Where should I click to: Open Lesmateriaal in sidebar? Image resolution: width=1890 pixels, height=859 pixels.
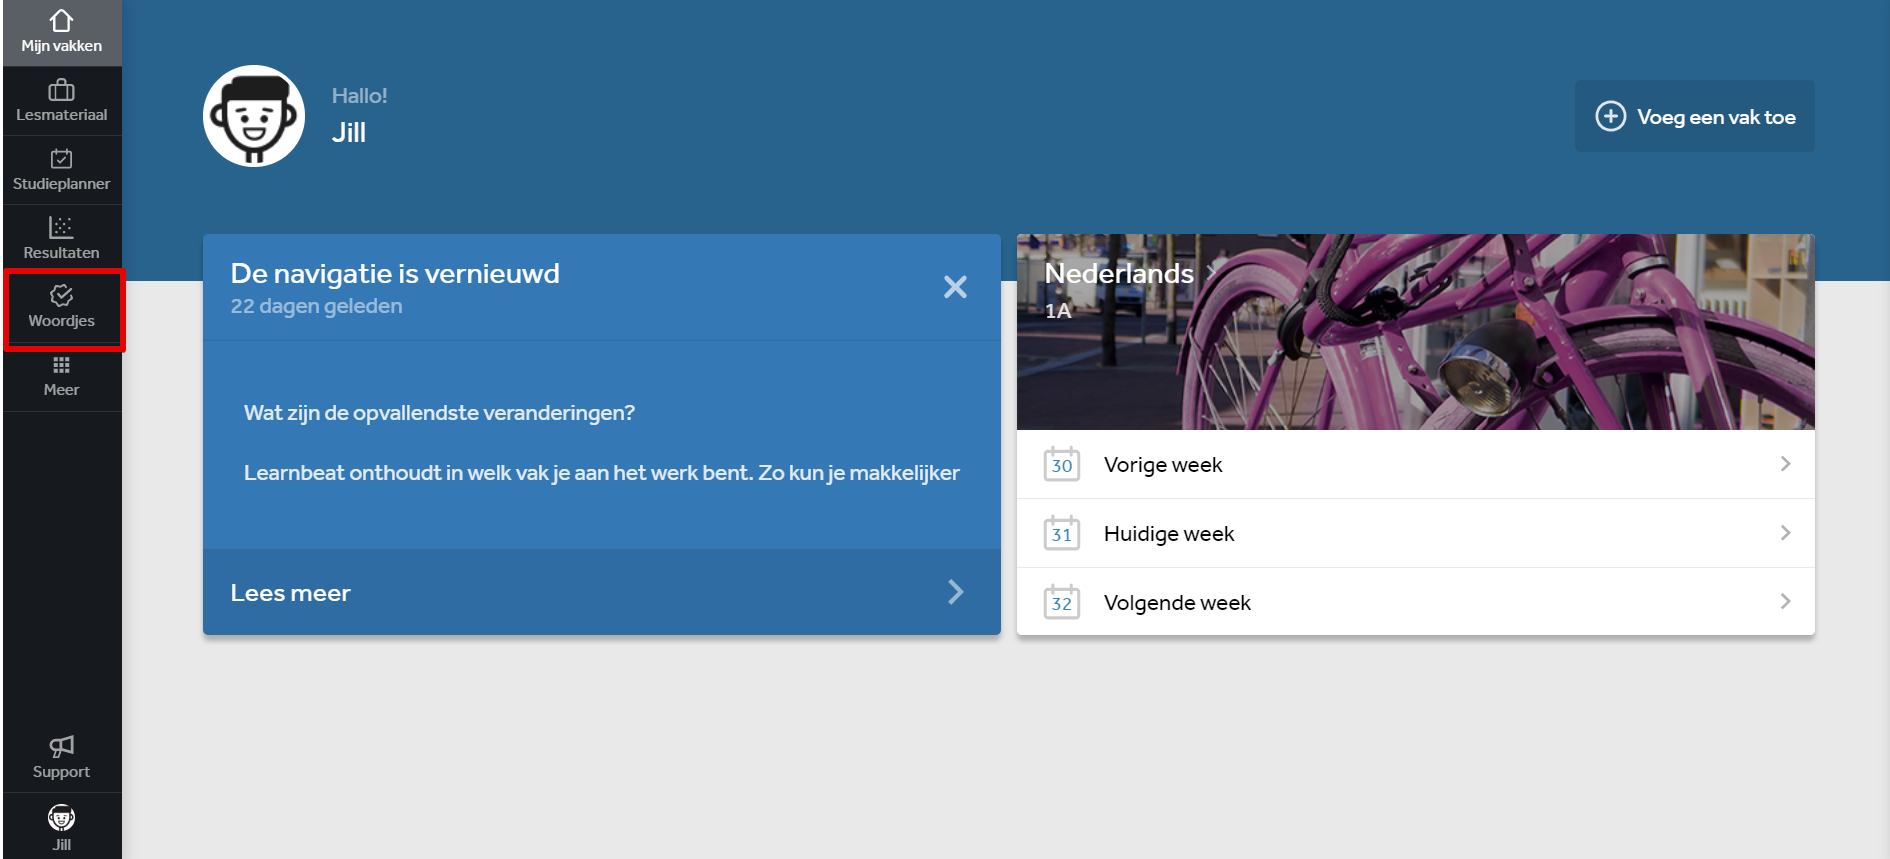[x=61, y=101]
